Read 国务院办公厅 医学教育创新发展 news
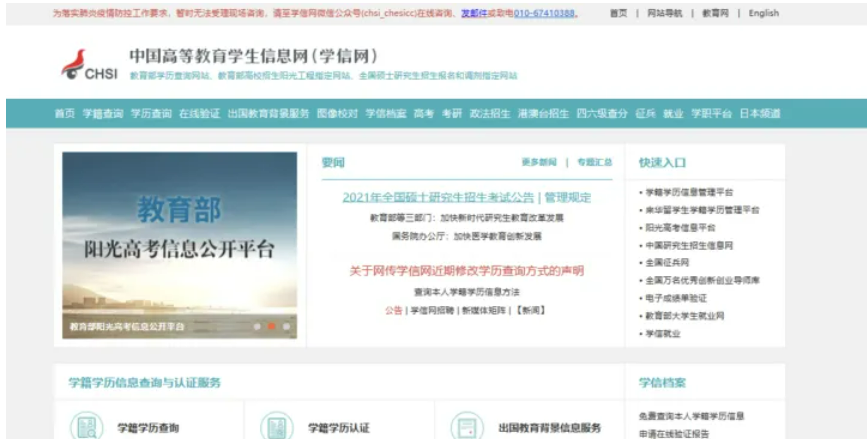This screenshot has width=867, height=439. click(466, 236)
